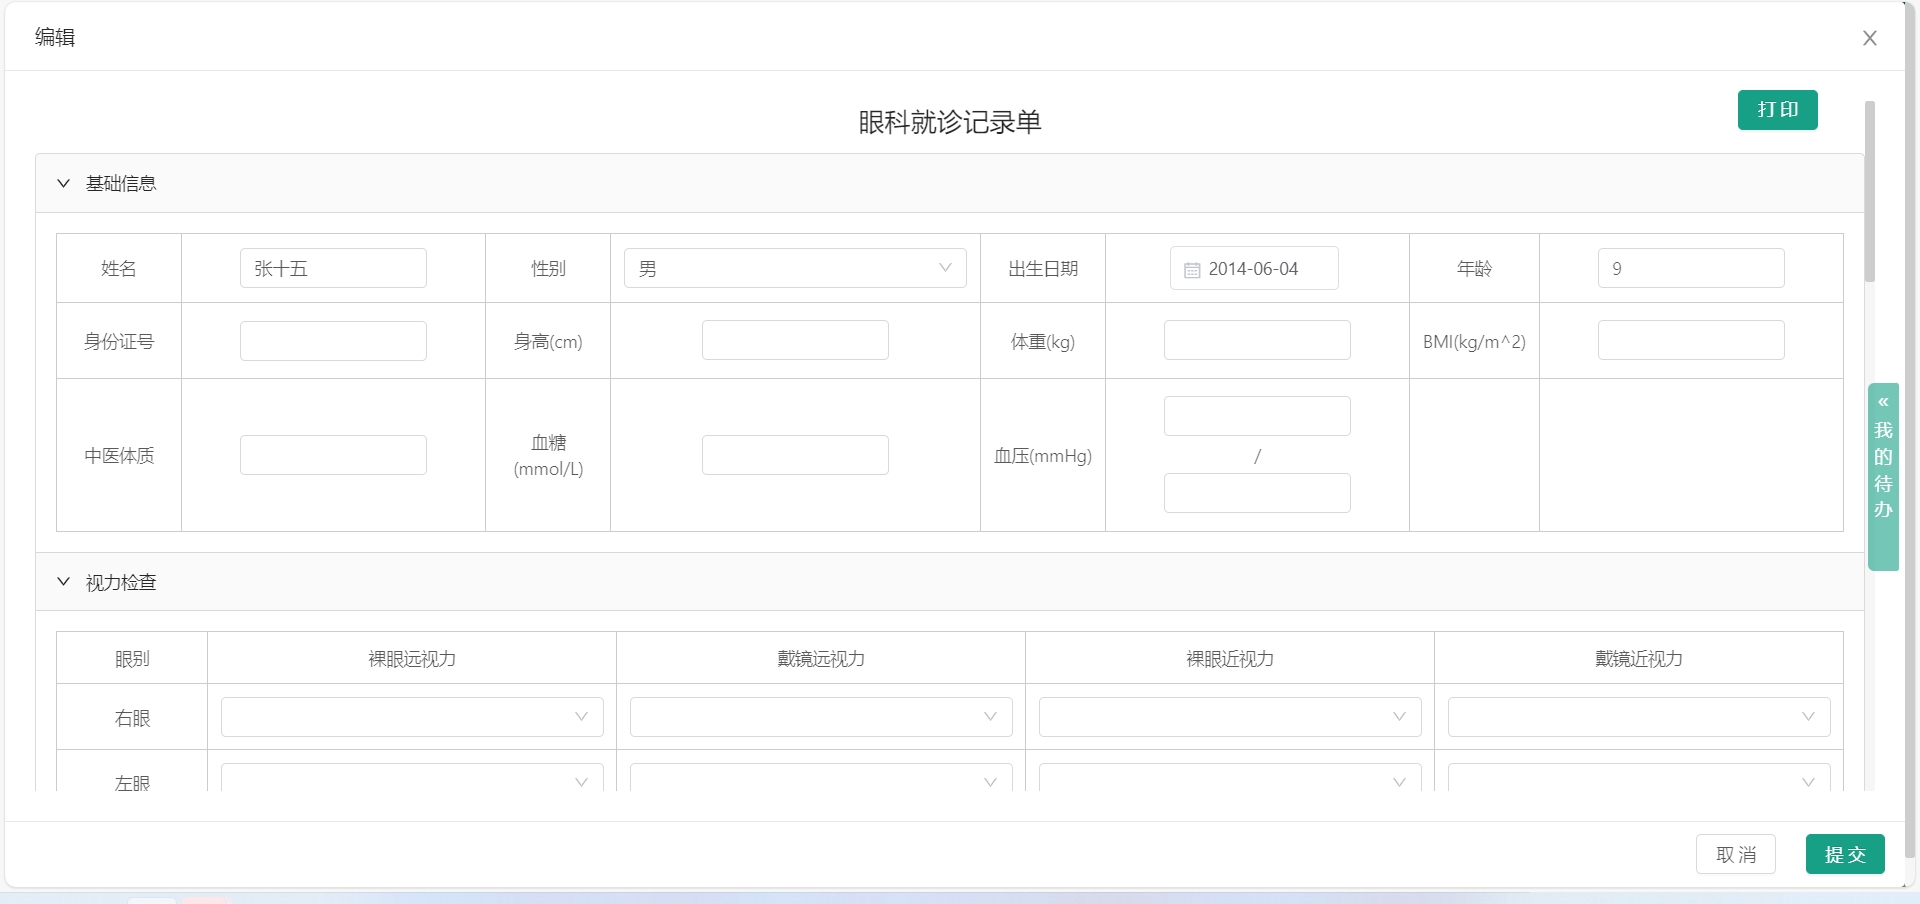Open 左眼 戴镜近视力 dropdown
1920x904 pixels.
pyautogui.click(x=1639, y=778)
